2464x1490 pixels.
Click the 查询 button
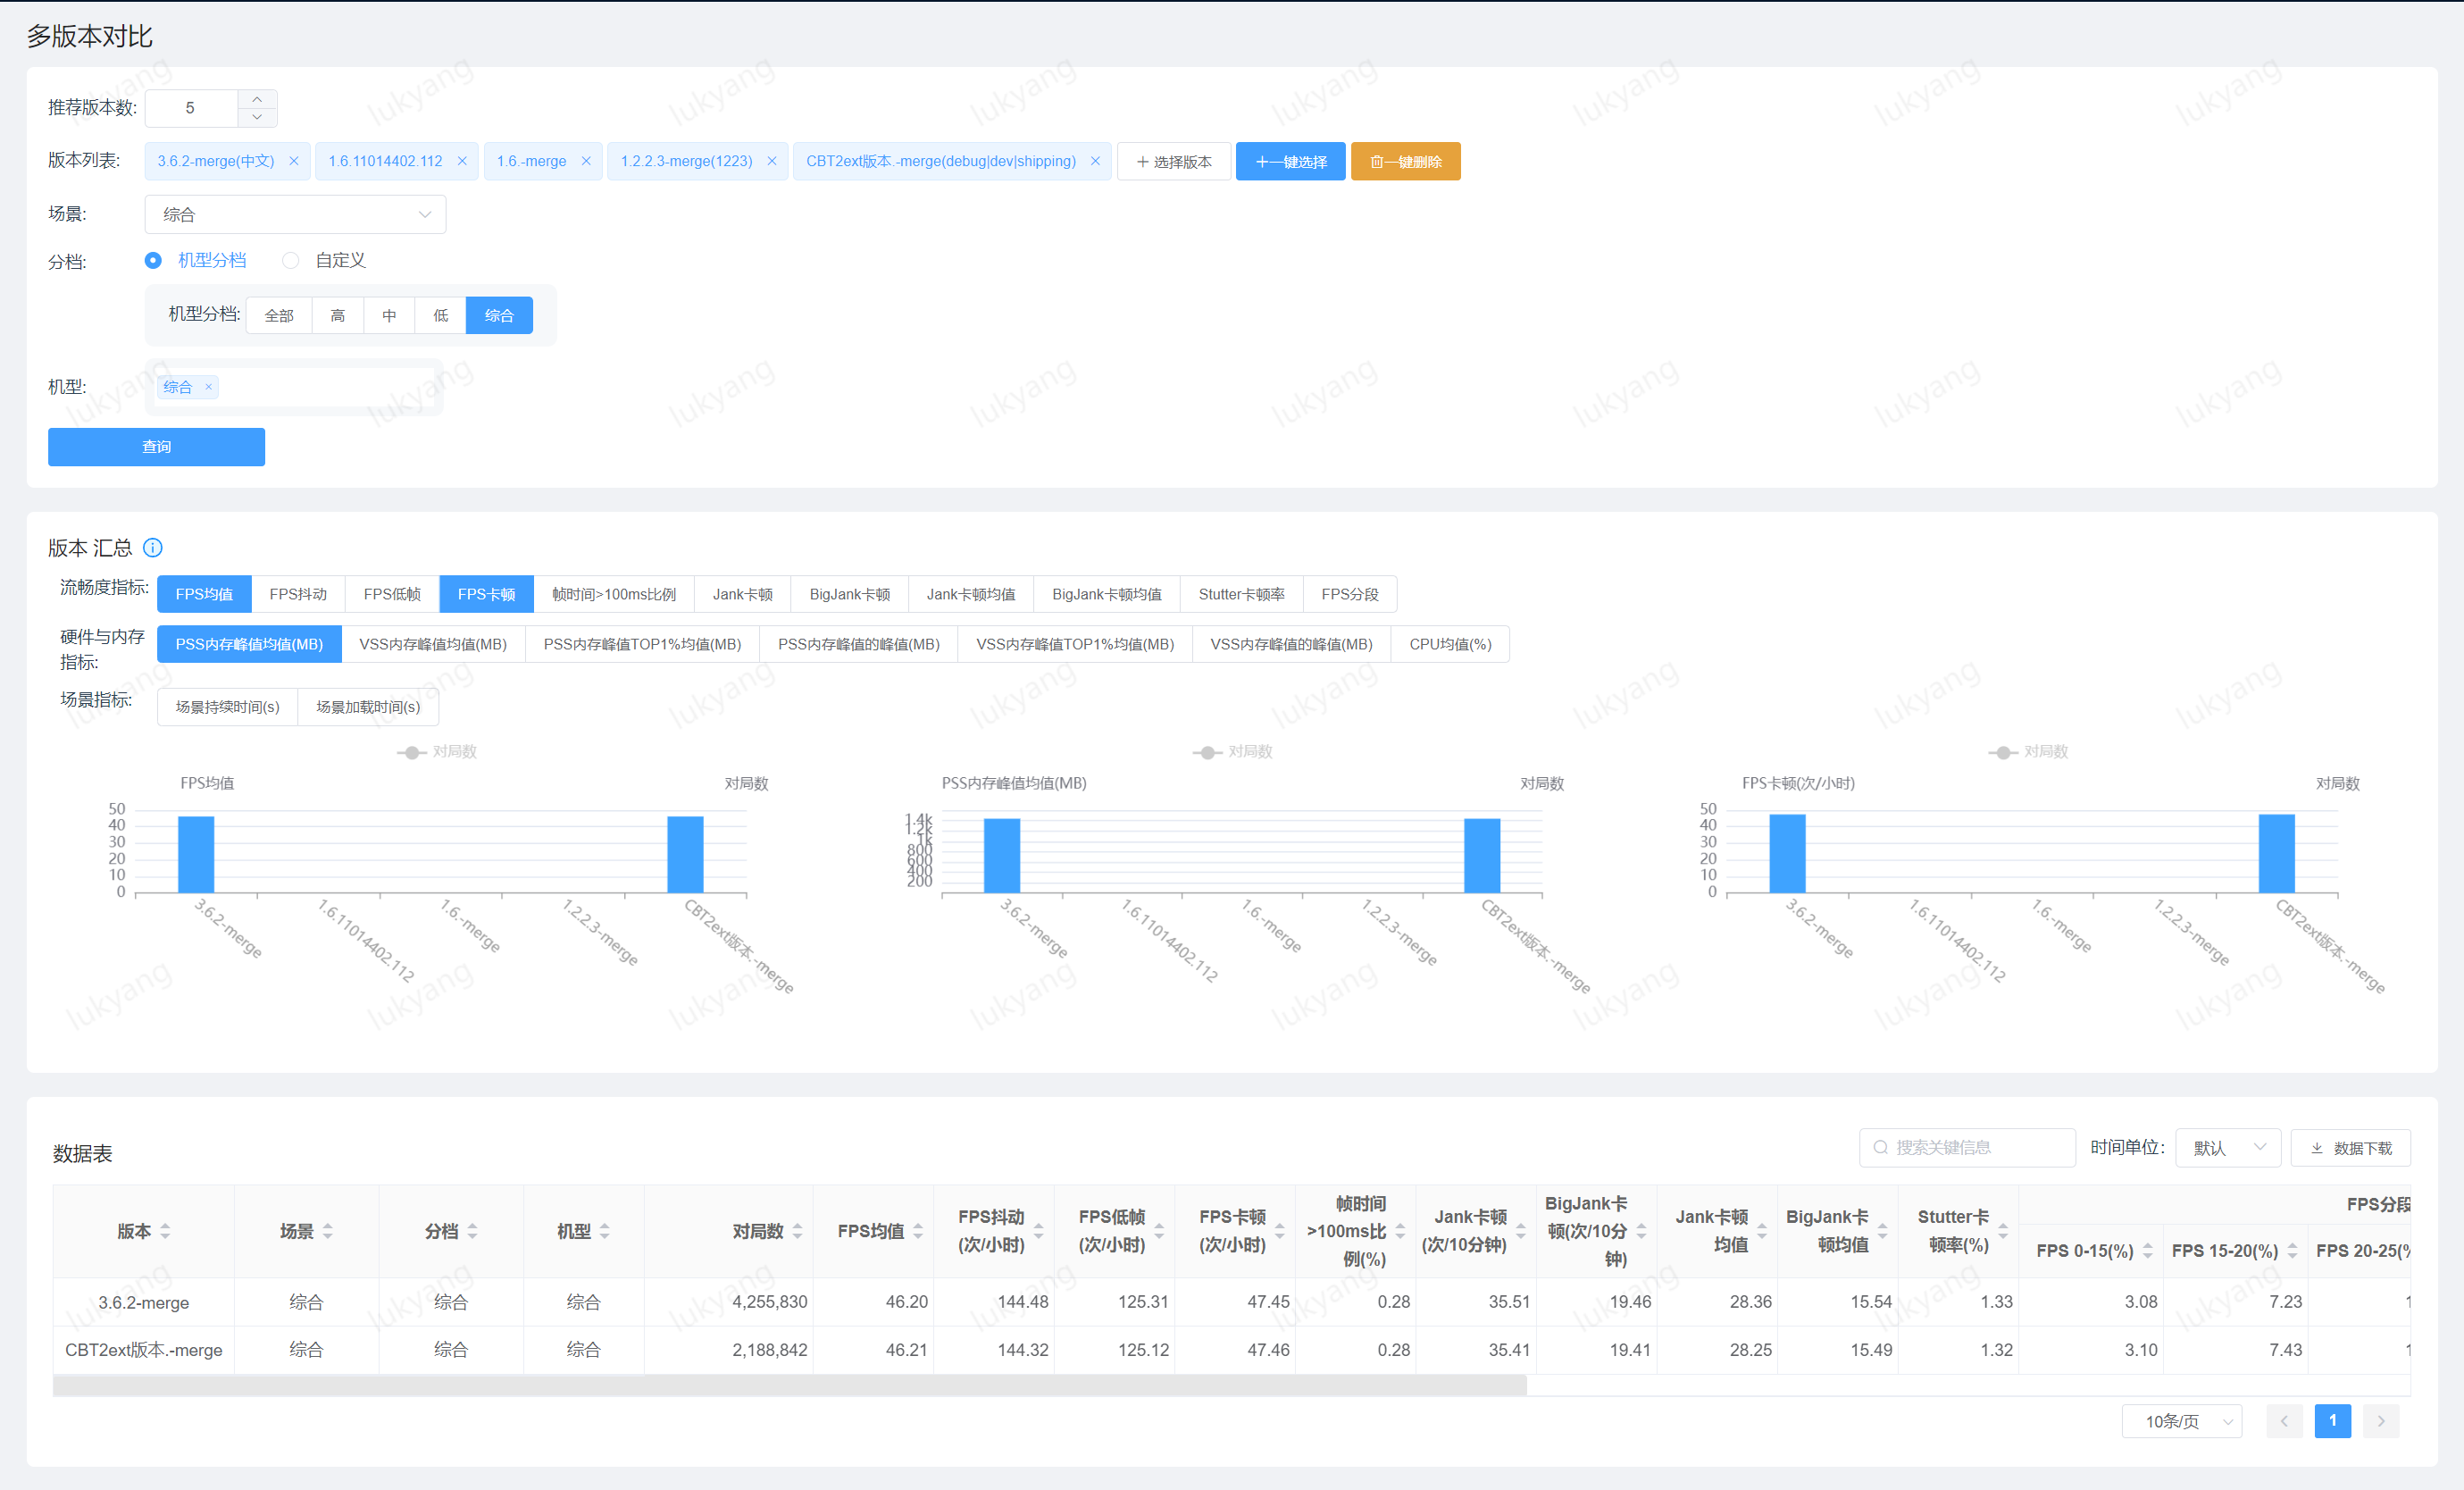click(x=156, y=447)
